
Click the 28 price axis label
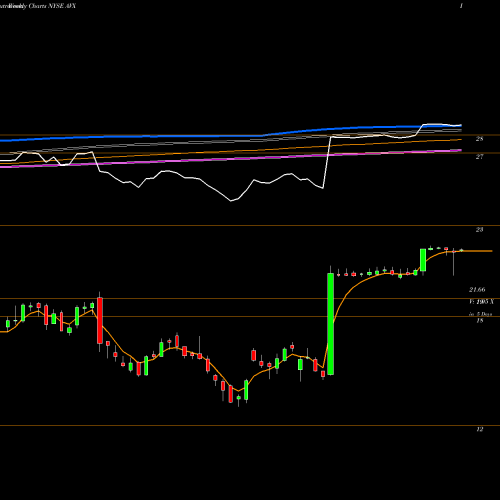click(479, 139)
